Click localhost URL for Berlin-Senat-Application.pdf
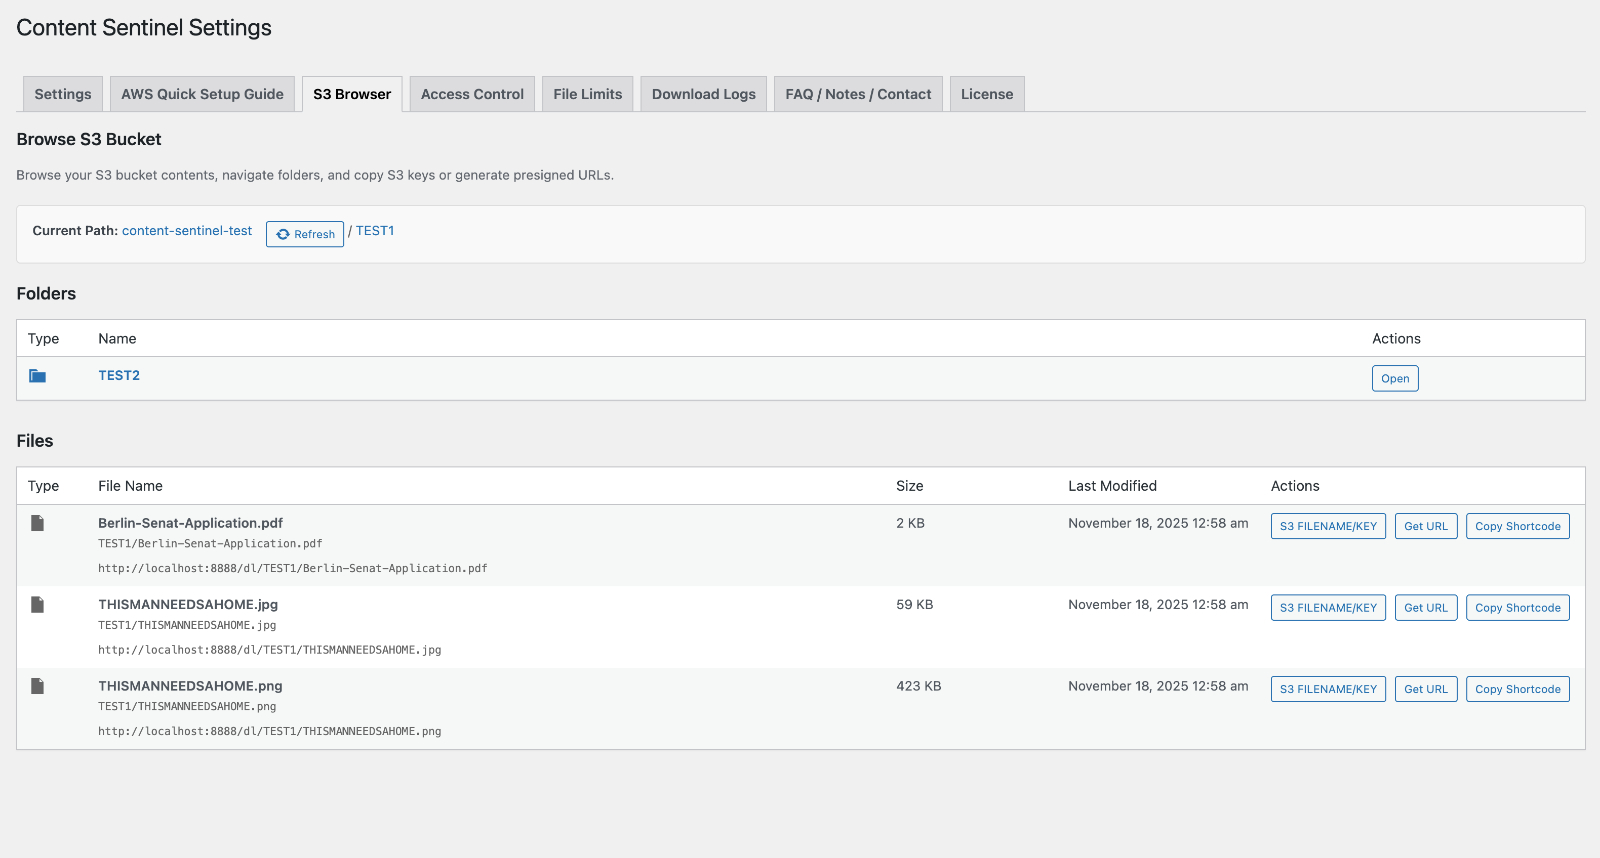The height and width of the screenshot is (858, 1600). click(293, 568)
